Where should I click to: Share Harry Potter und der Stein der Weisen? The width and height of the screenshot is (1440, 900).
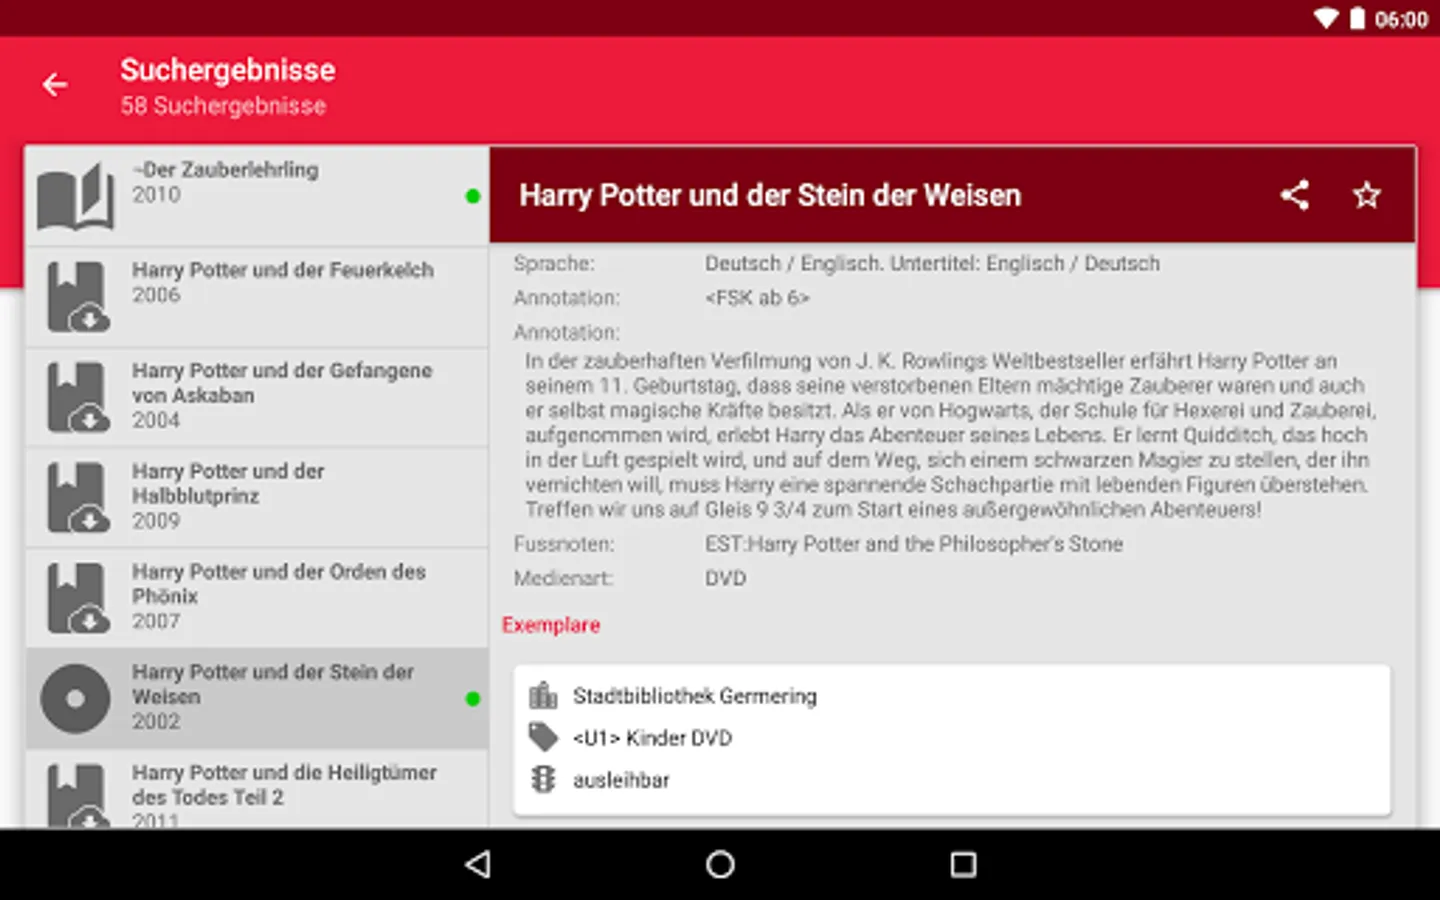[1295, 195]
